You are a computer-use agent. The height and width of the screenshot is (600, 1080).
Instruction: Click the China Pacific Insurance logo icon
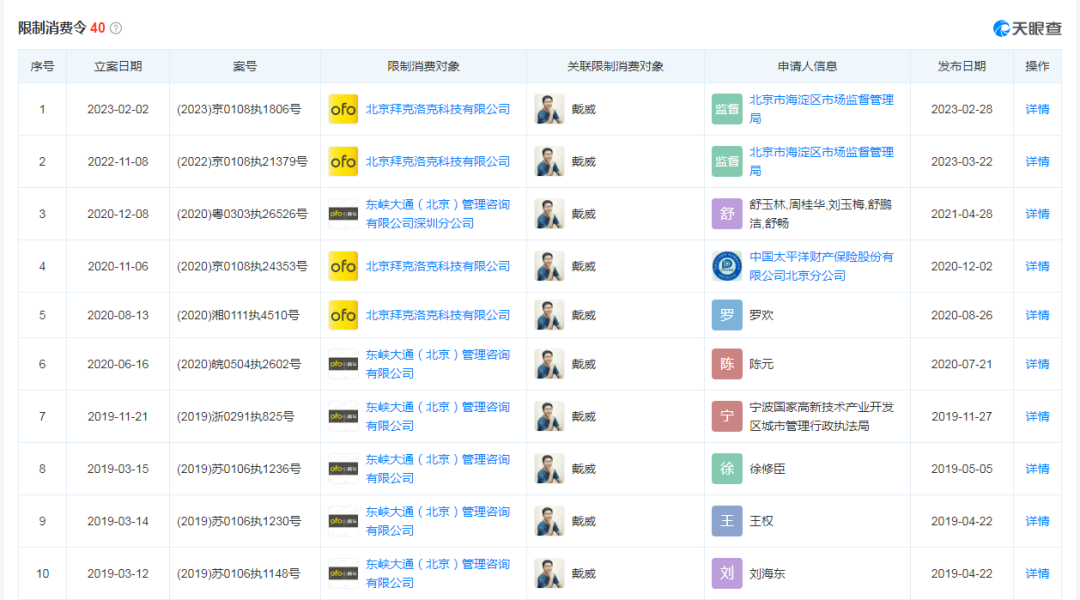pyautogui.click(x=727, y=266)
